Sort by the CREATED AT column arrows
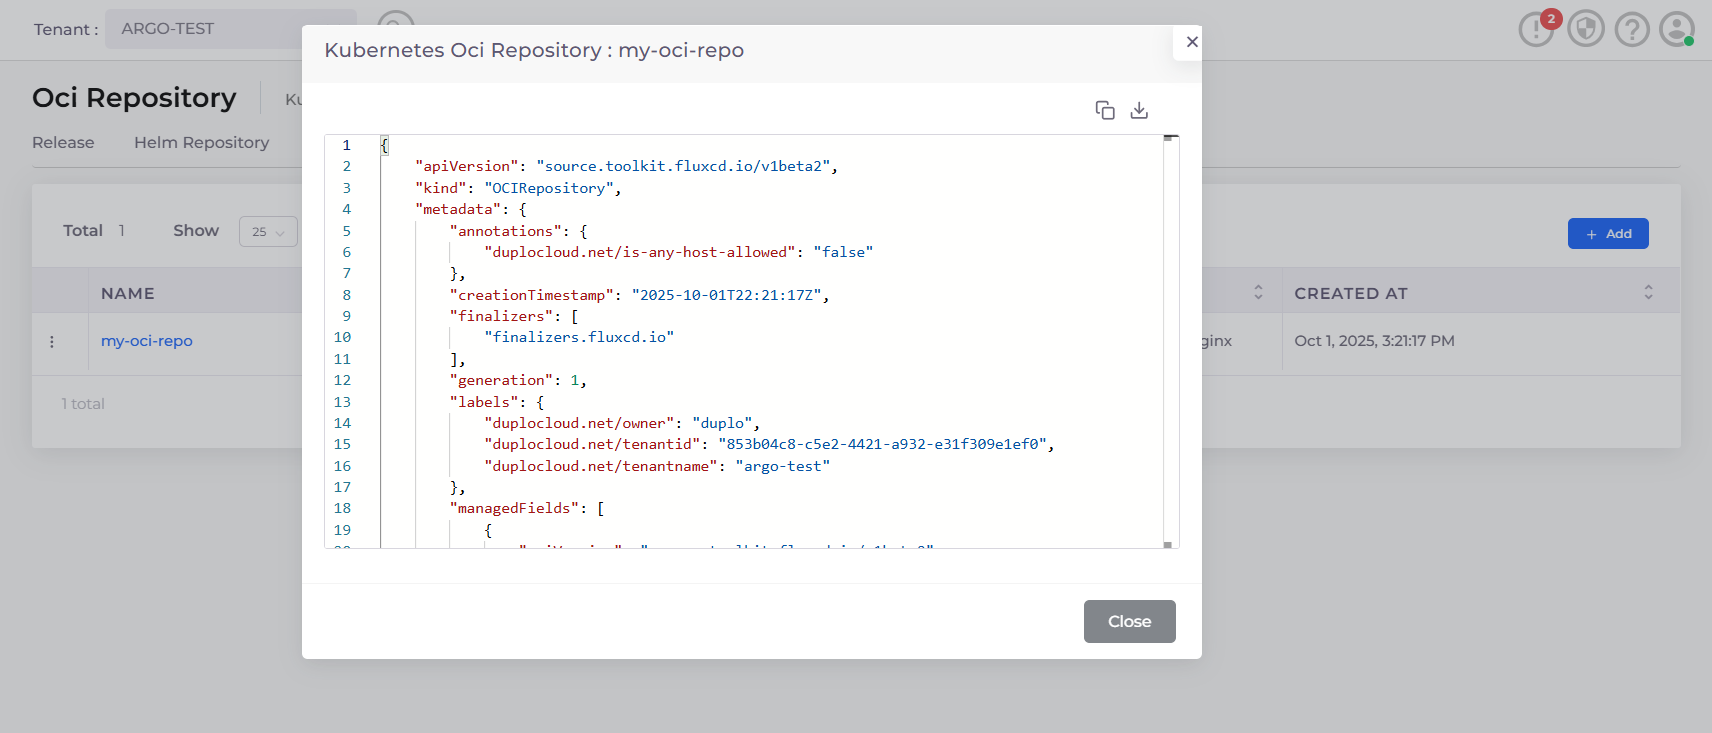This screenshot has width=1712, height=733. 1648,293
